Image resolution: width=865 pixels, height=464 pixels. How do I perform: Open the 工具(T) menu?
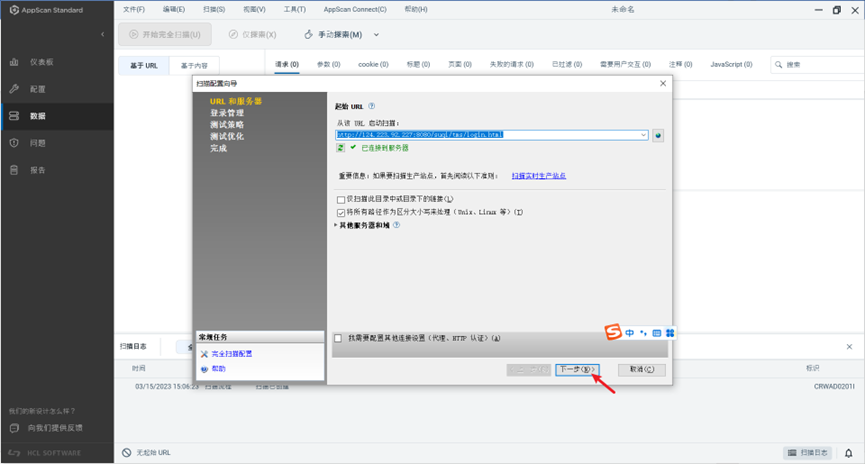pyautogui.click(x=295, y=9)
